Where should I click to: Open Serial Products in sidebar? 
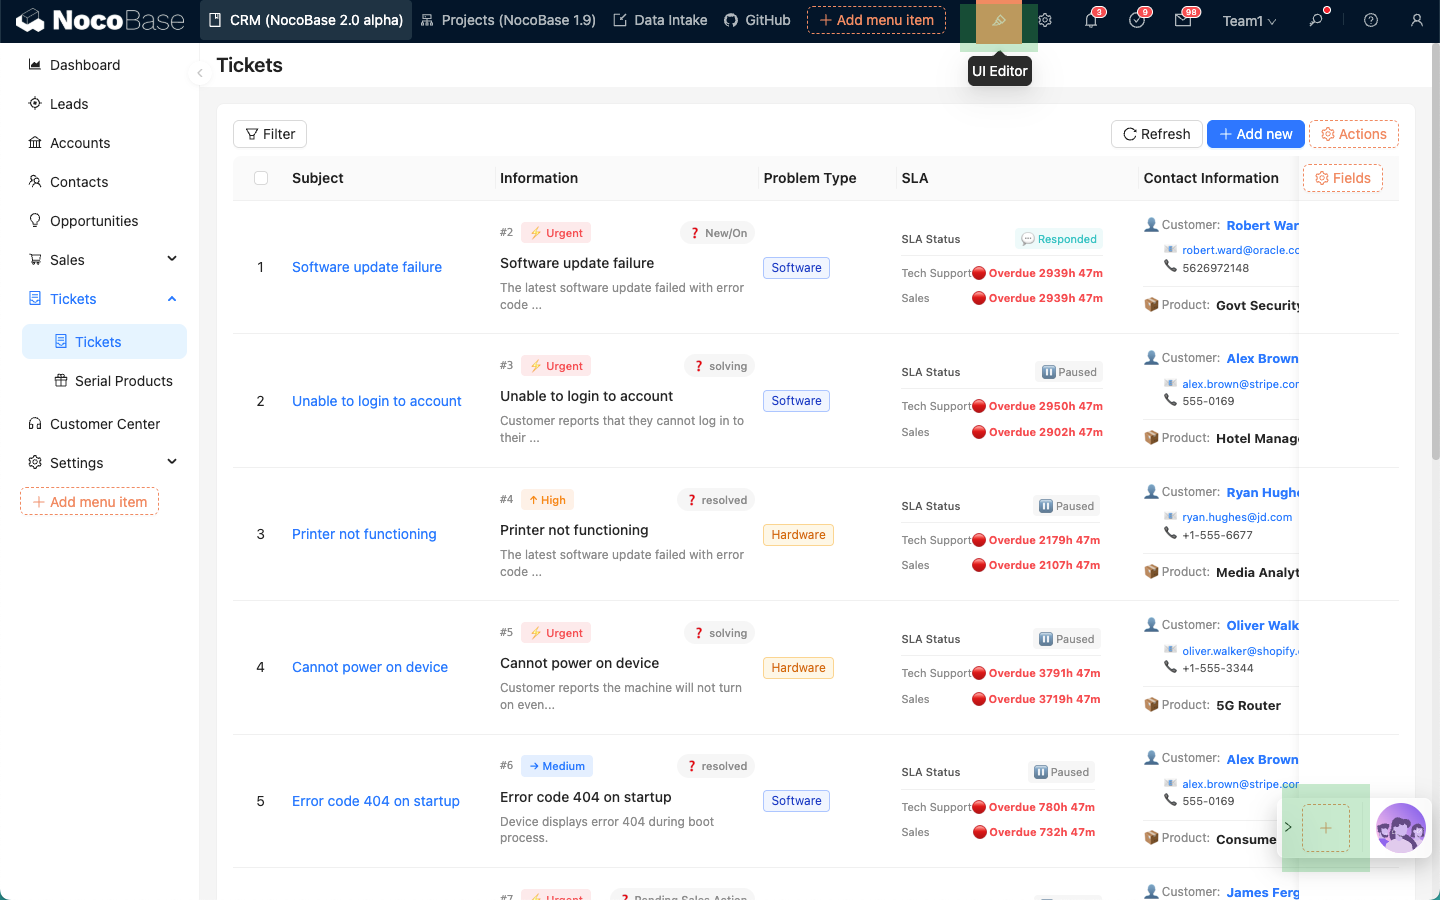tap(123, 381)
